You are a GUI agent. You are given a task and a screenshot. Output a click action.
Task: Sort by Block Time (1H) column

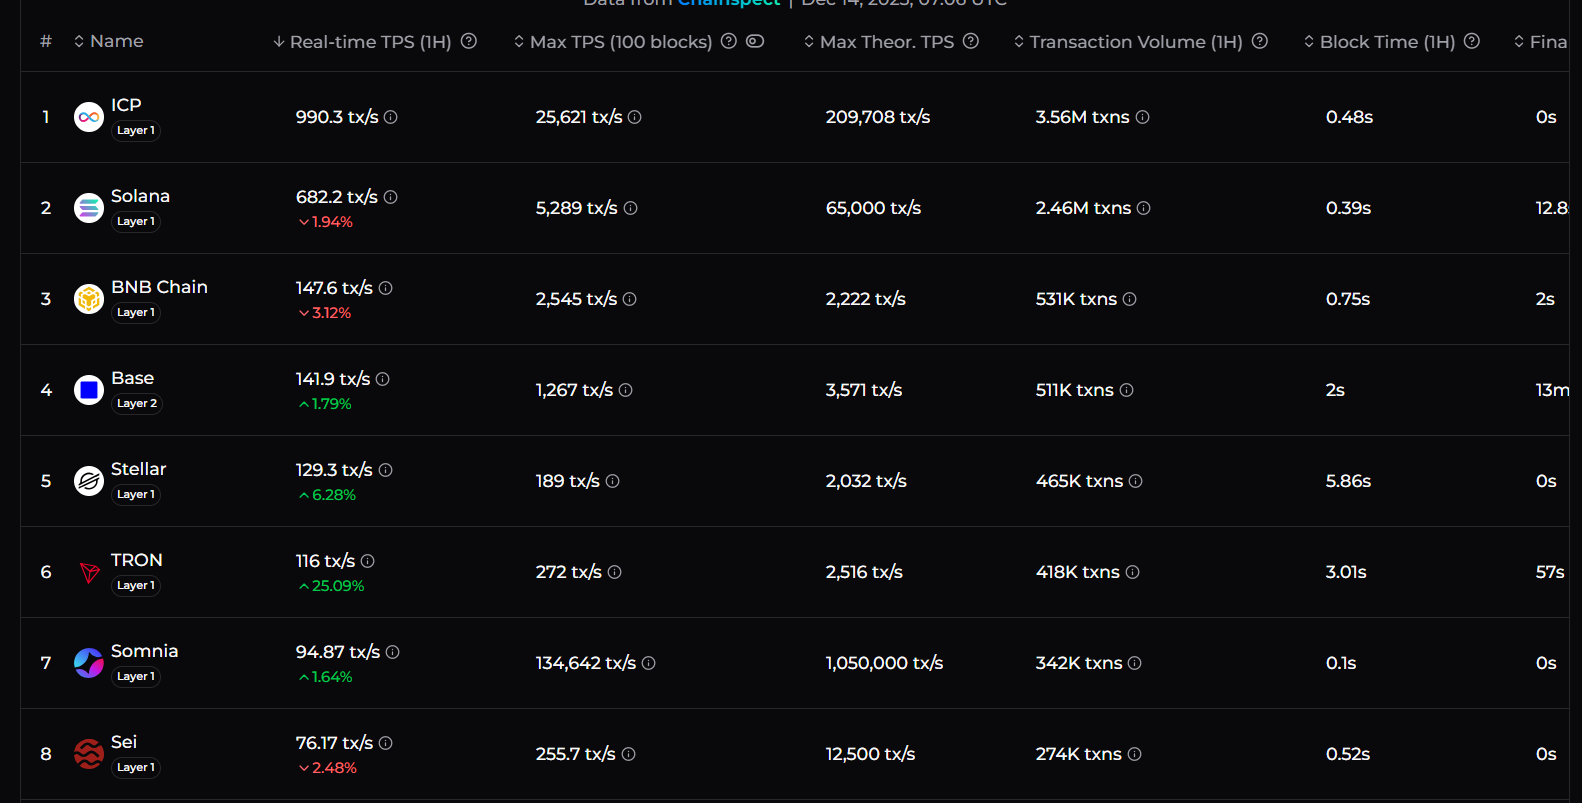[1379, 42]
